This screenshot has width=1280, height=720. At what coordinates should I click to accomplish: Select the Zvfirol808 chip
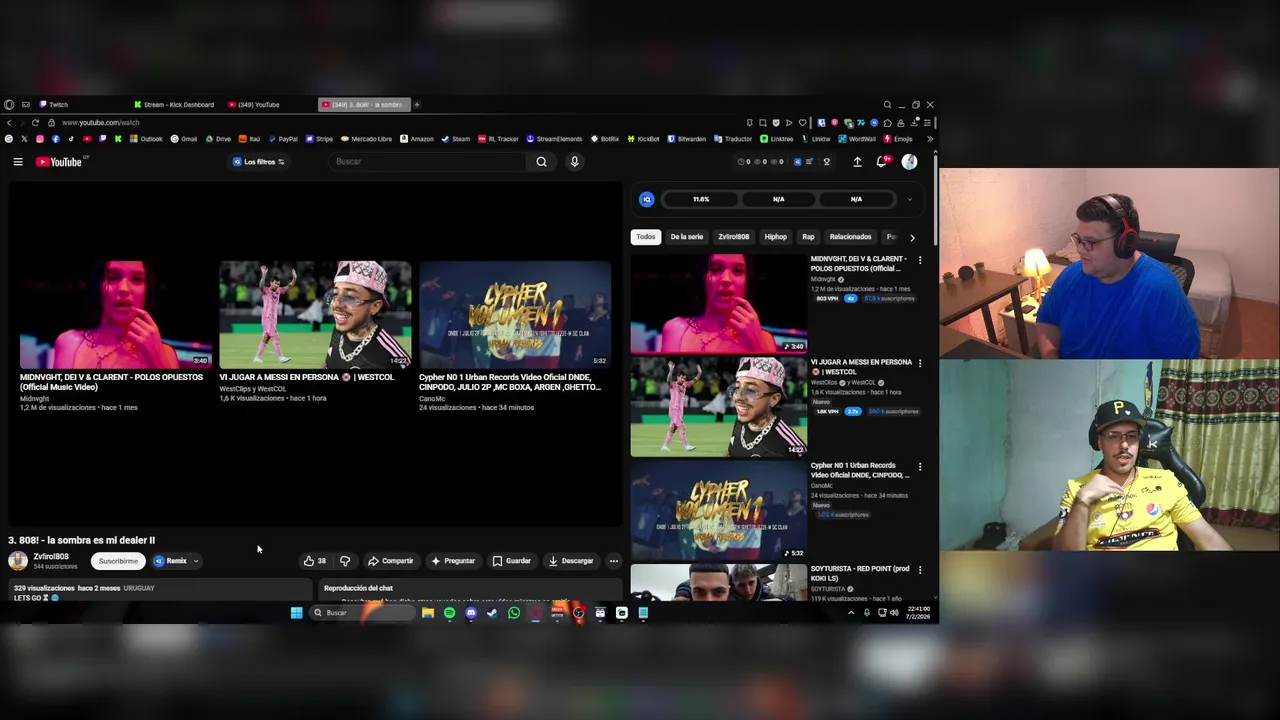[734, 237]
